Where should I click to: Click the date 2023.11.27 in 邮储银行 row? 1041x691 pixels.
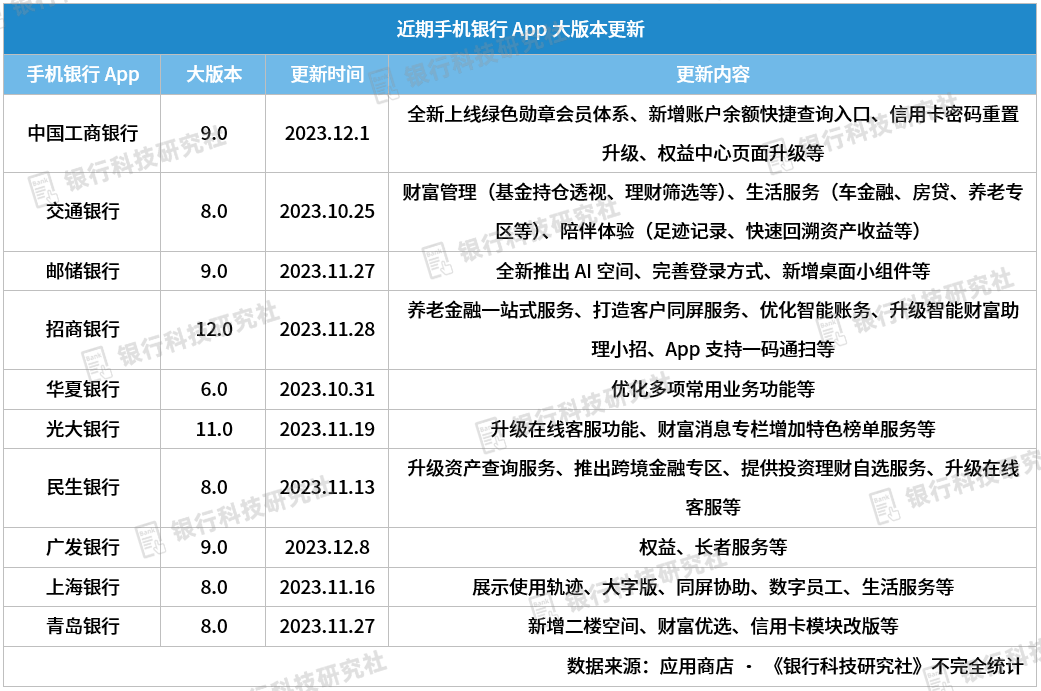pos(327,271)
